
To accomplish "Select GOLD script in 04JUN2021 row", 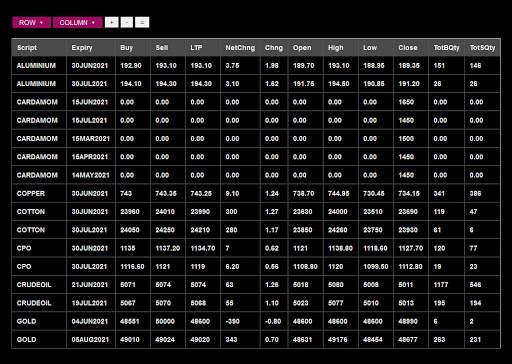I will click(x=26, y=321).
